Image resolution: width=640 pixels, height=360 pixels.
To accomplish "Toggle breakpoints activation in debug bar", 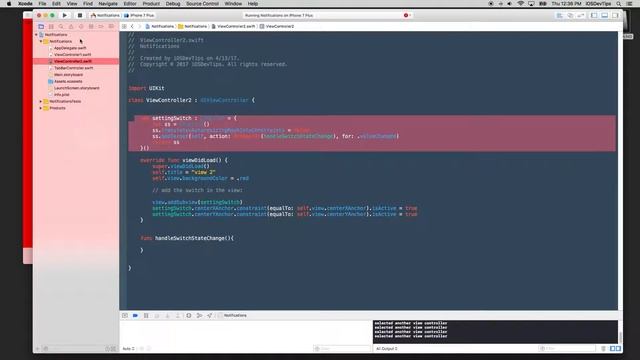I will (136, 316).
